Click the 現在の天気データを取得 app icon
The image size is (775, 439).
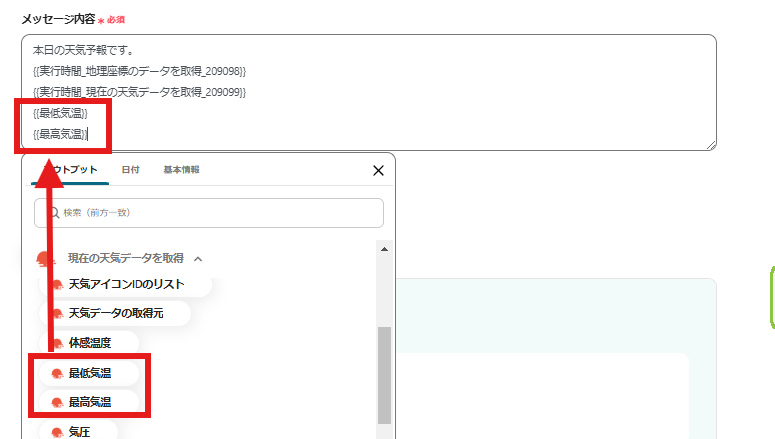pyautogui.click(x=44, y=259)
